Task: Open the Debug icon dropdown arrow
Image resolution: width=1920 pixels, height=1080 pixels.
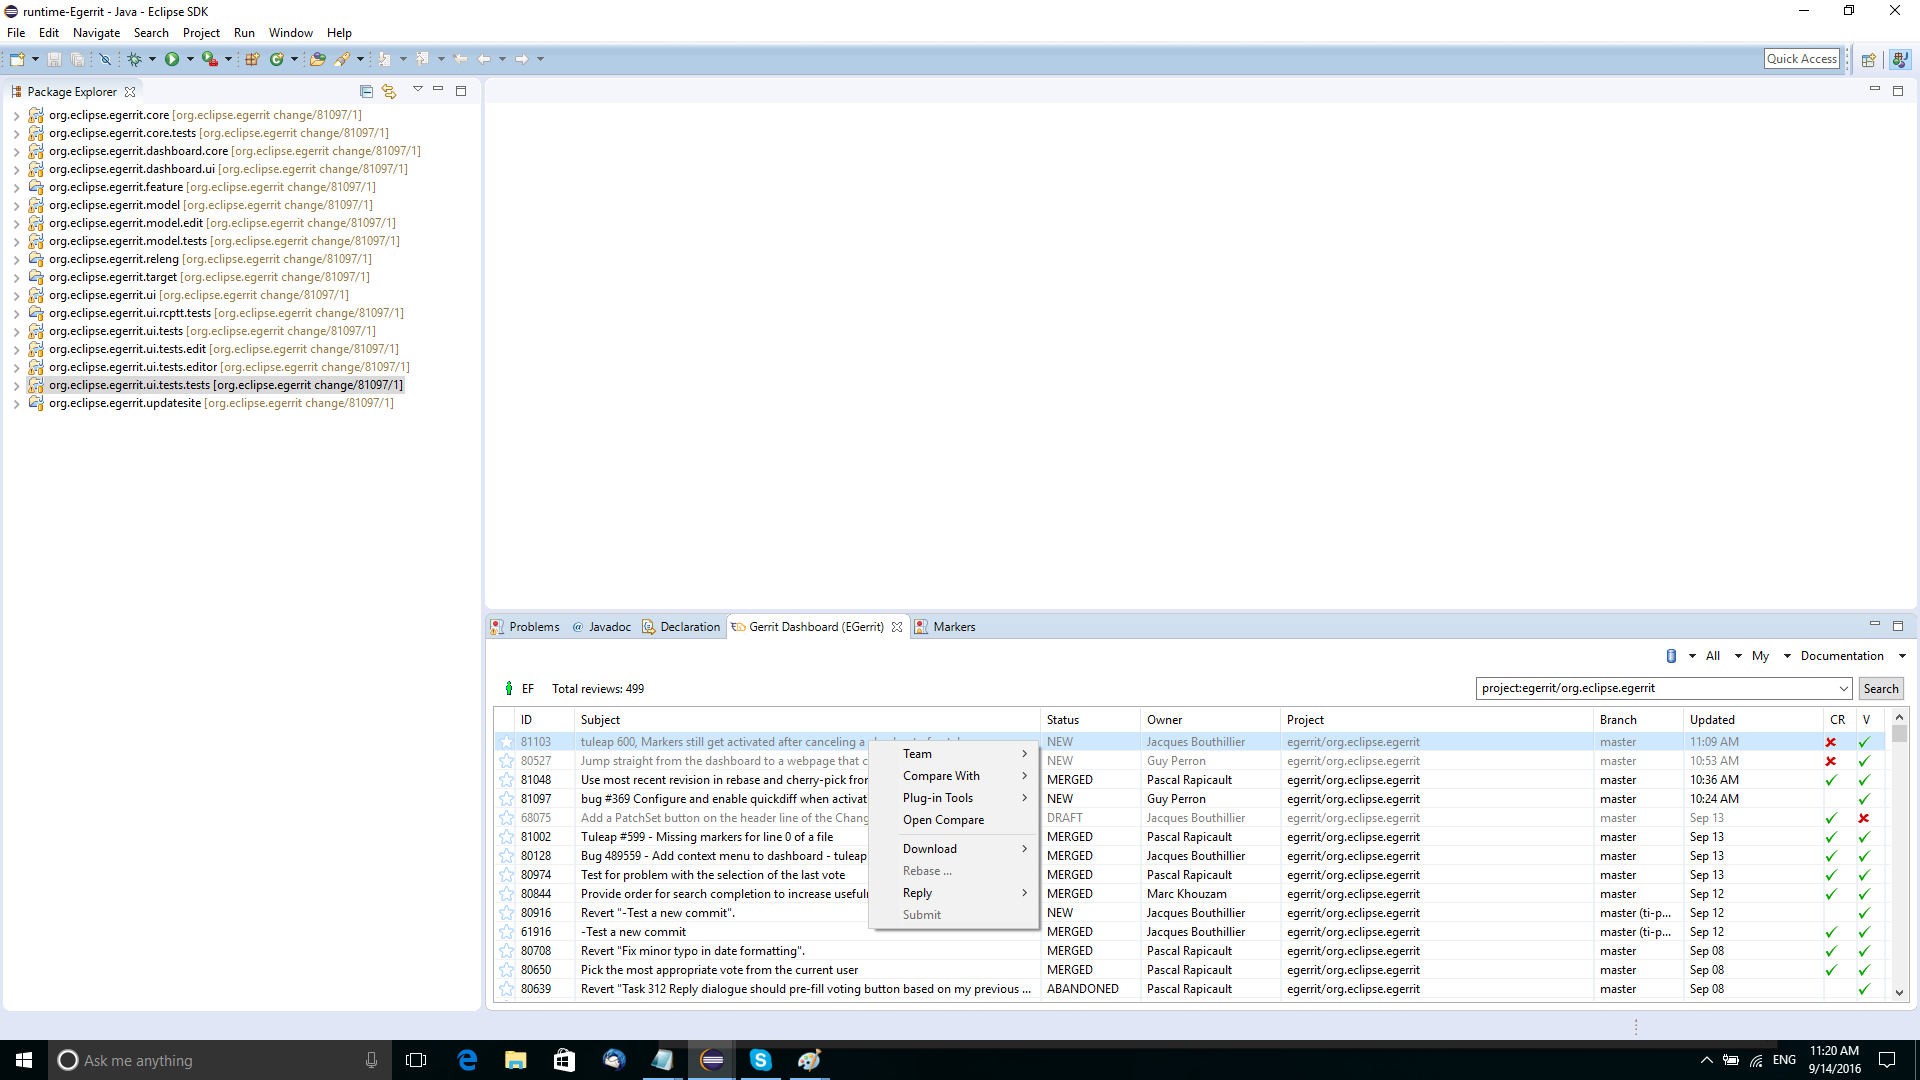Action: click(152, 59)
